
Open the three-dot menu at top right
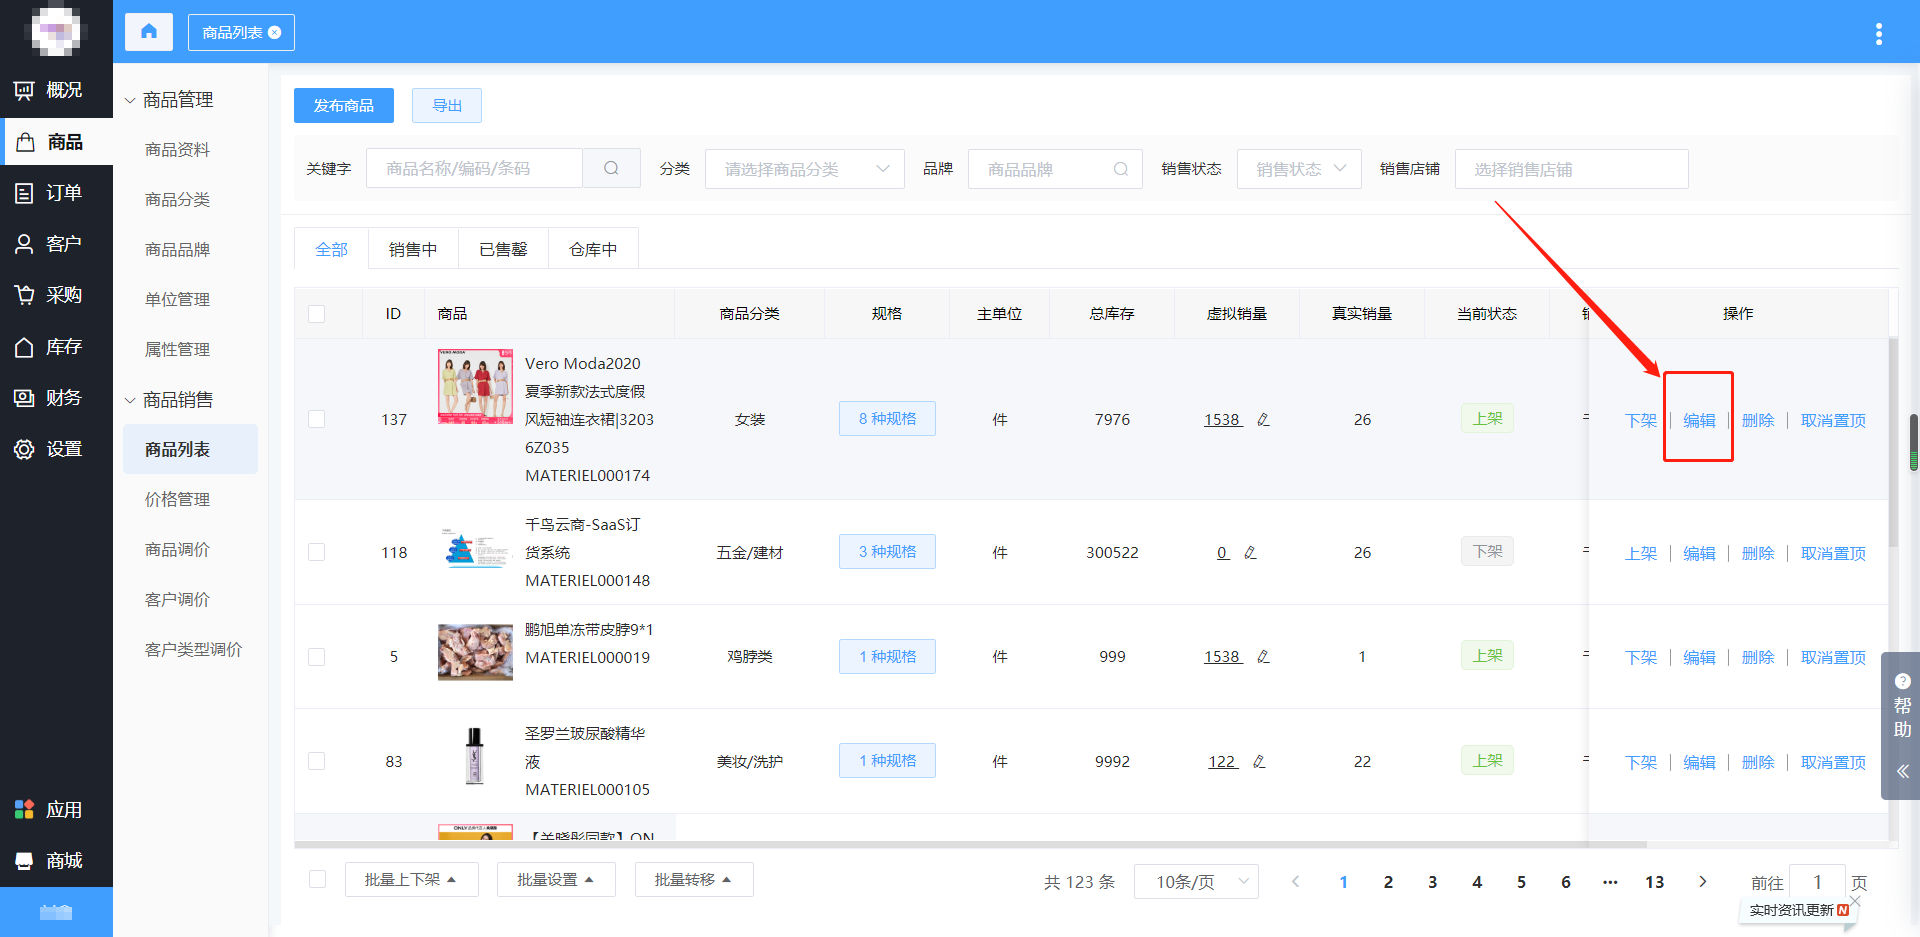point(1878,34)
